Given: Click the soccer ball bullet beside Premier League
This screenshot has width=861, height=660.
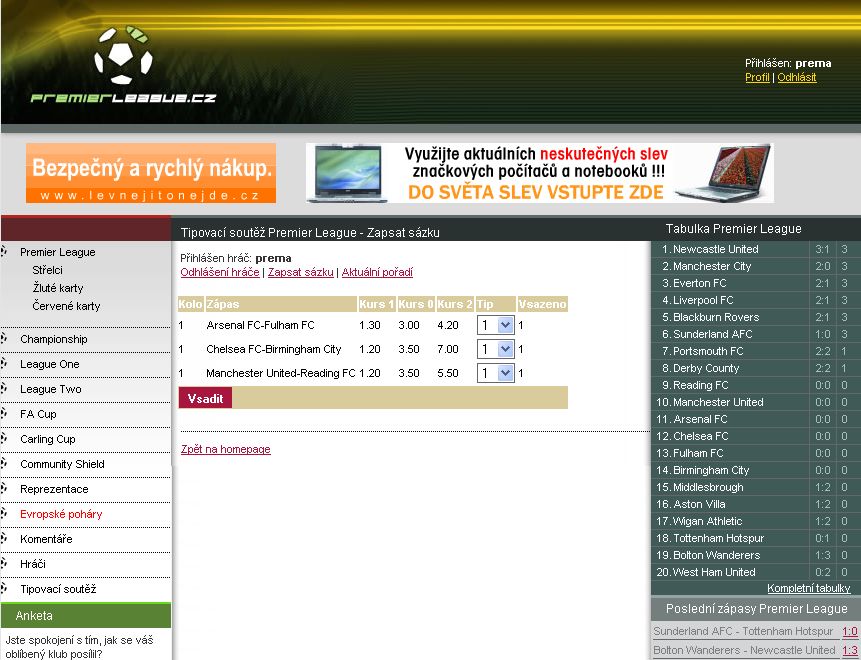Looking at the screenshot, I should 4,251.
